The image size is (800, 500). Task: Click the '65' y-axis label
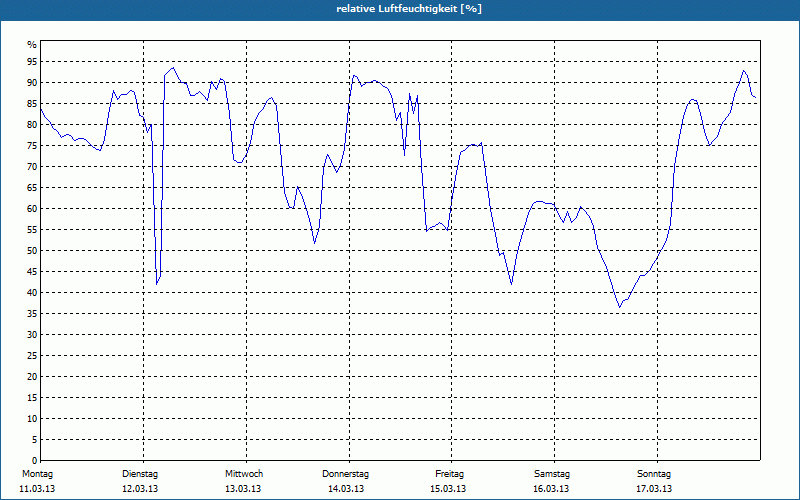pyautogui.click(x=32, y=188)
